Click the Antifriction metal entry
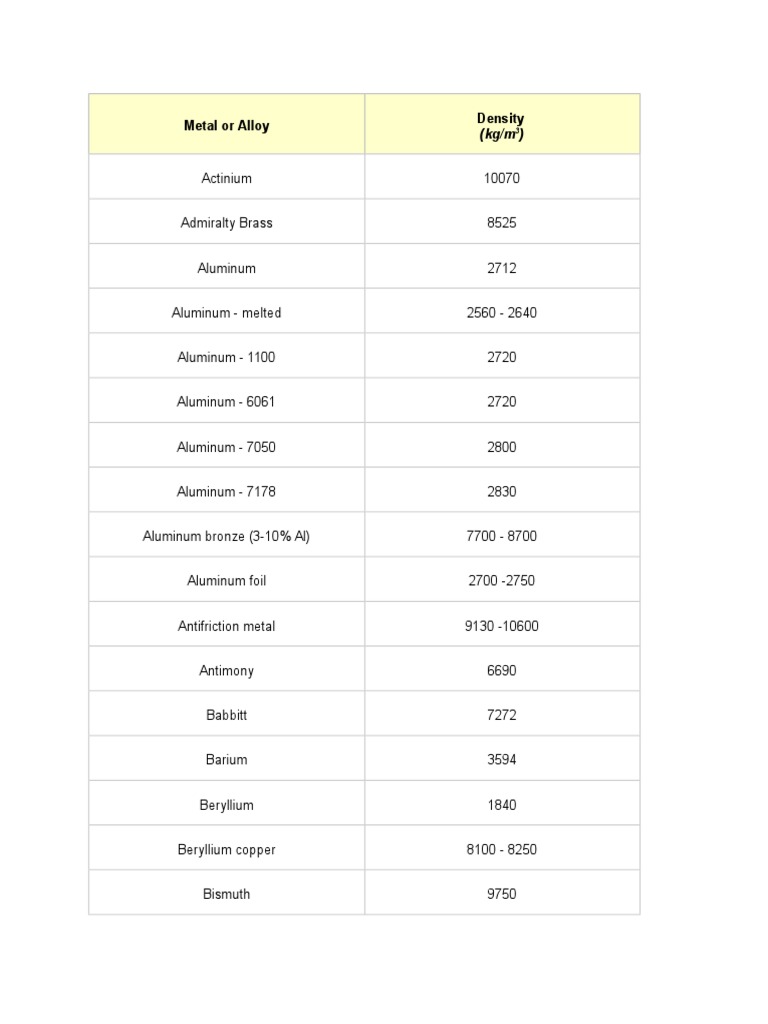Viewport: 768px width, 1024px height. 226,626
